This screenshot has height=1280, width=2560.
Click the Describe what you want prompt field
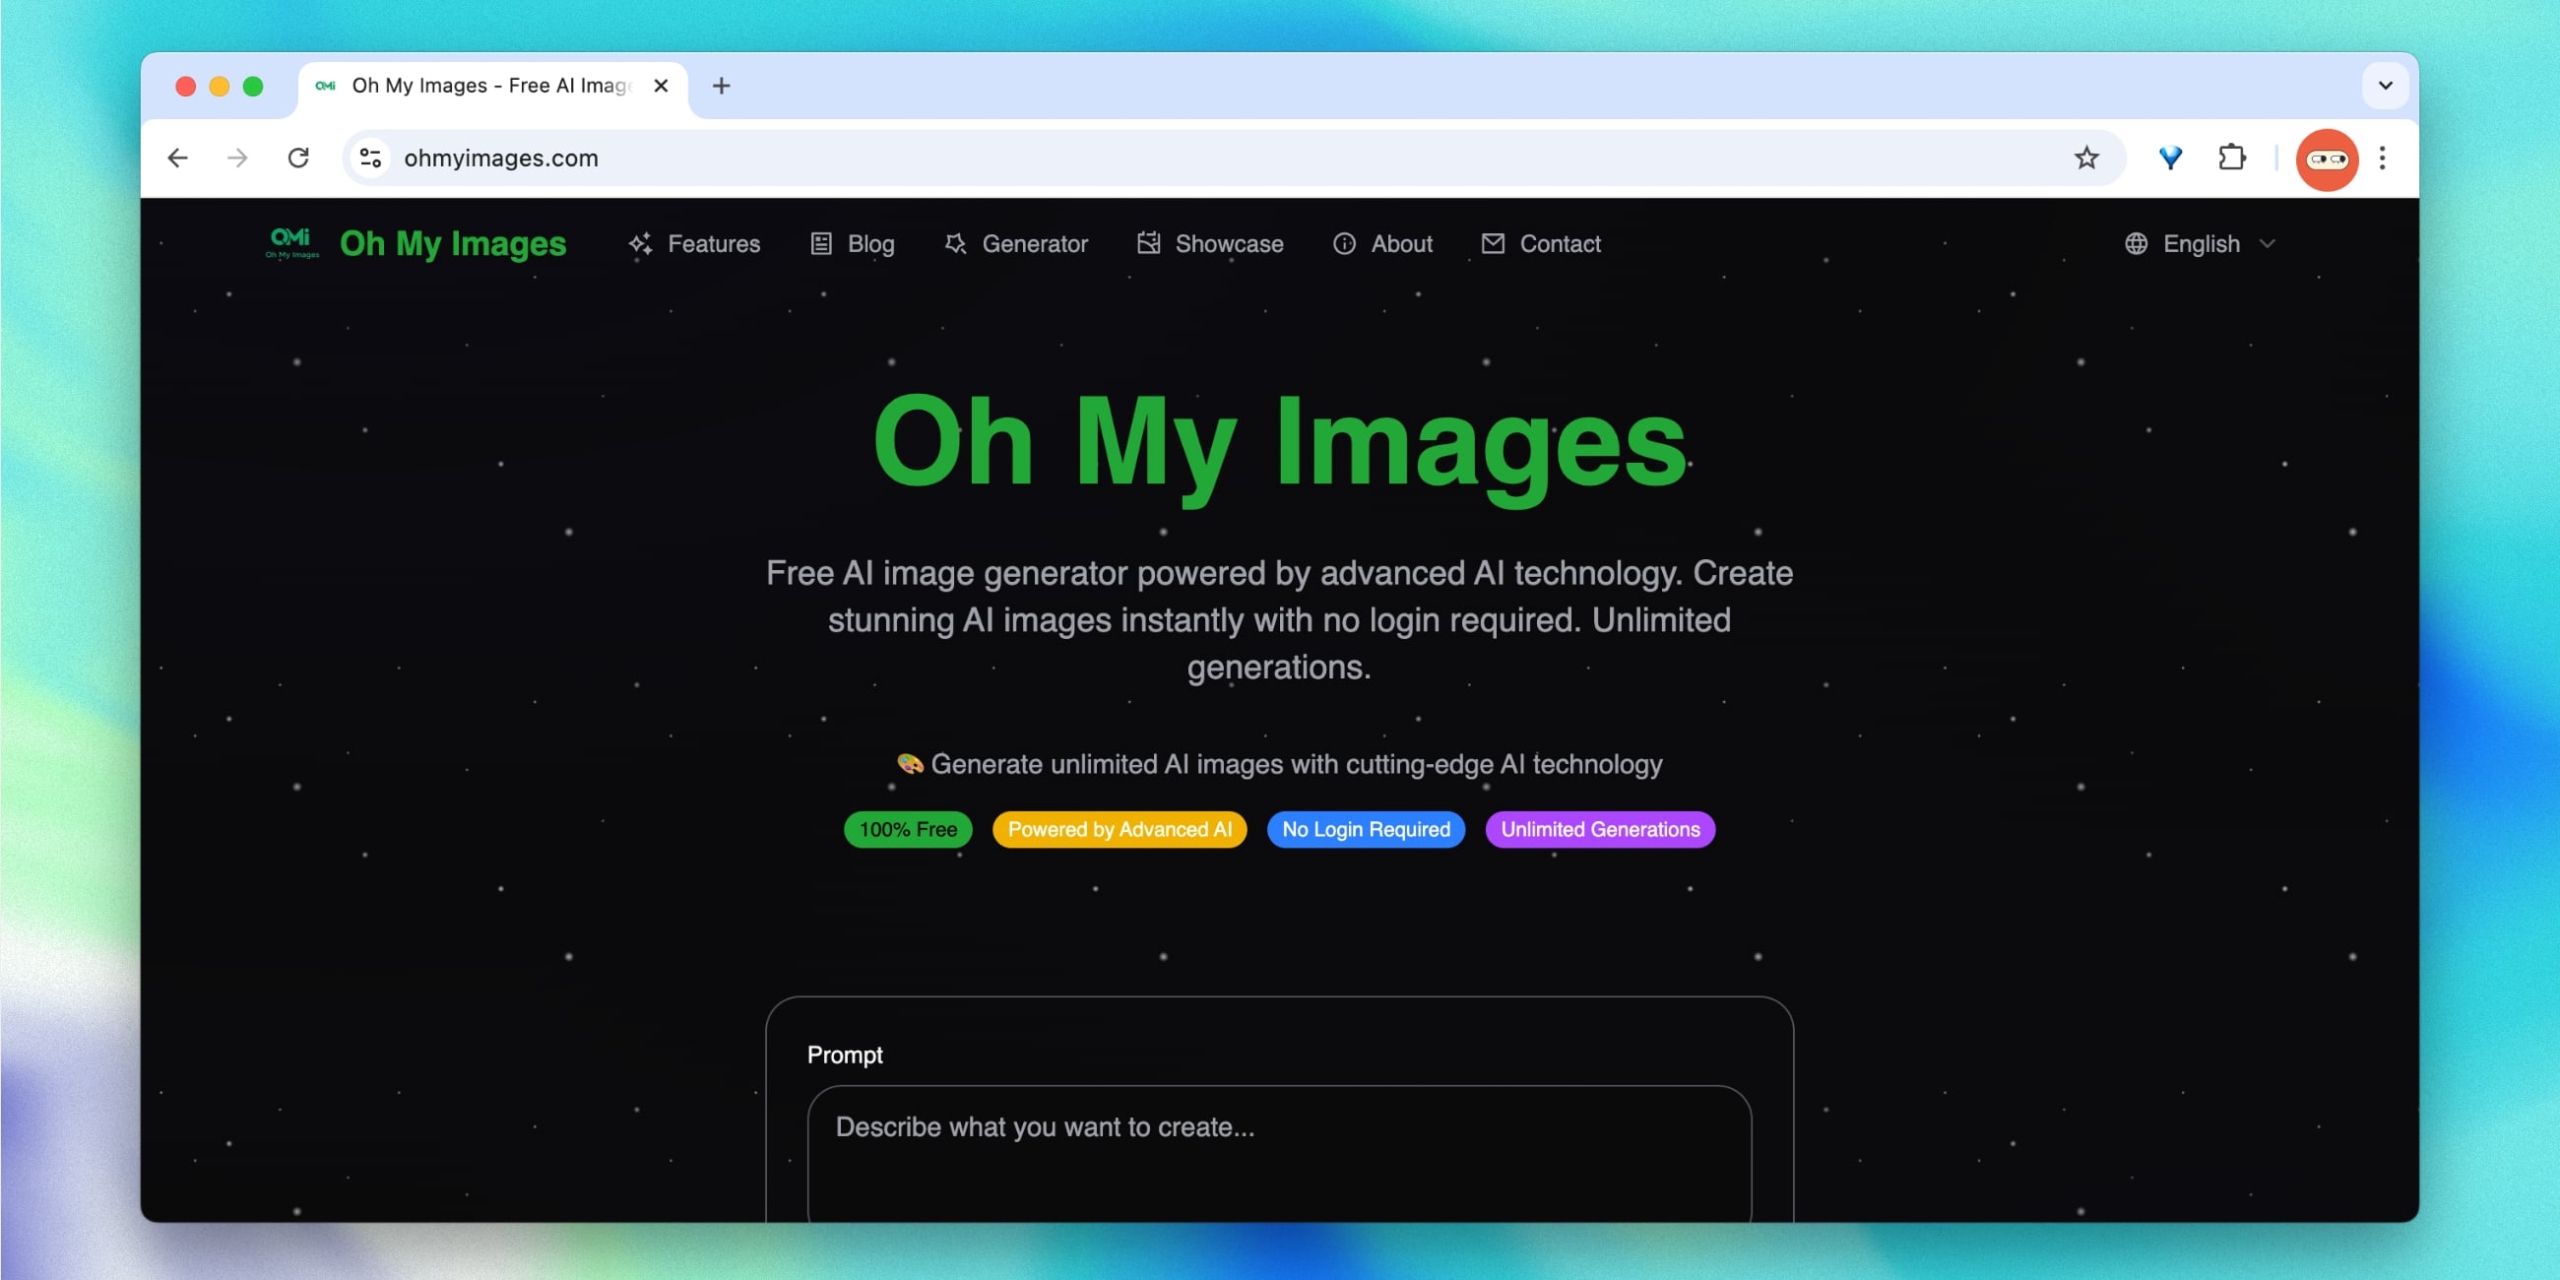1278,1130
